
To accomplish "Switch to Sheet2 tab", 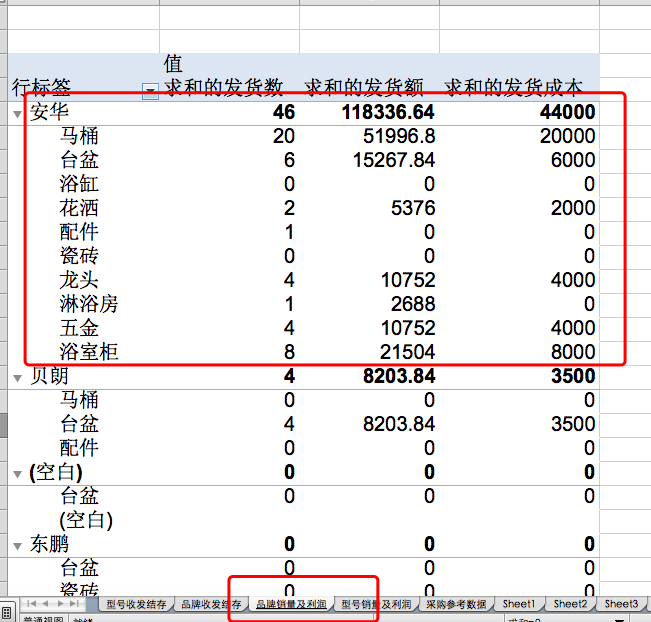I will (570, 605).
